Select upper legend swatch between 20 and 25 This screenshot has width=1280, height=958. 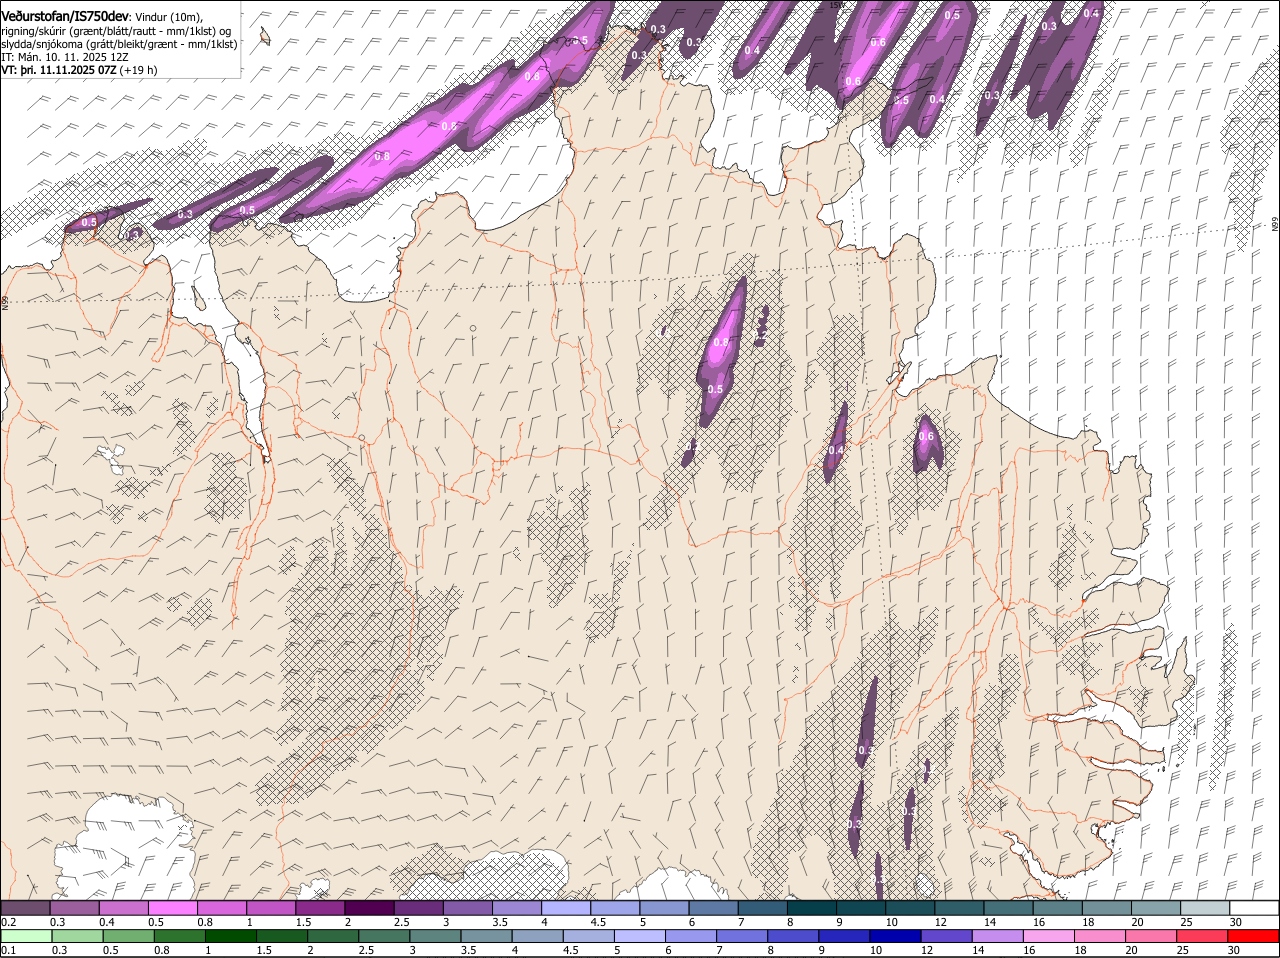point(1156,908)
